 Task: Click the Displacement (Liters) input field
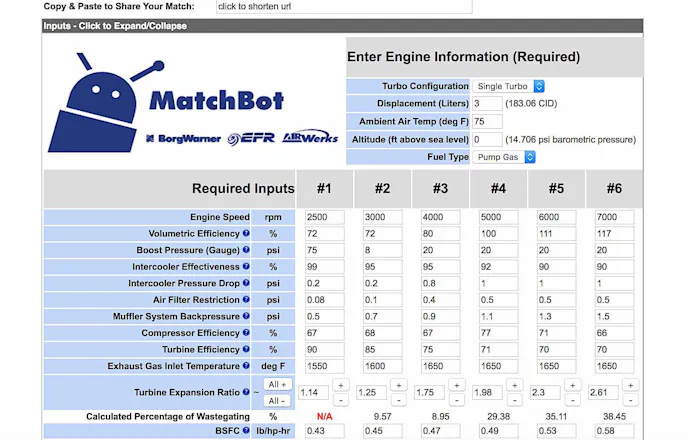[487, 104]
